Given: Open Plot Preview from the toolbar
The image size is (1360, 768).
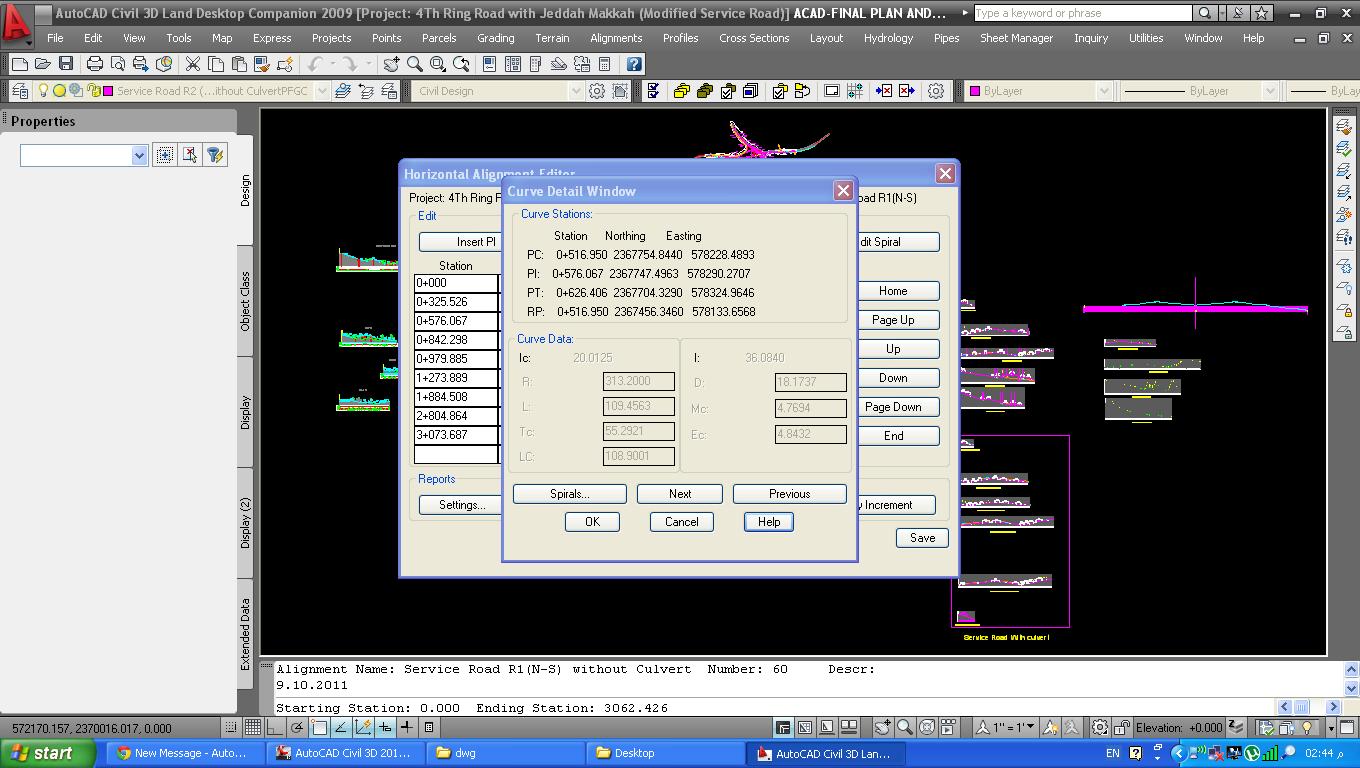Looking at the screenshot, I should tap(118, 64).
